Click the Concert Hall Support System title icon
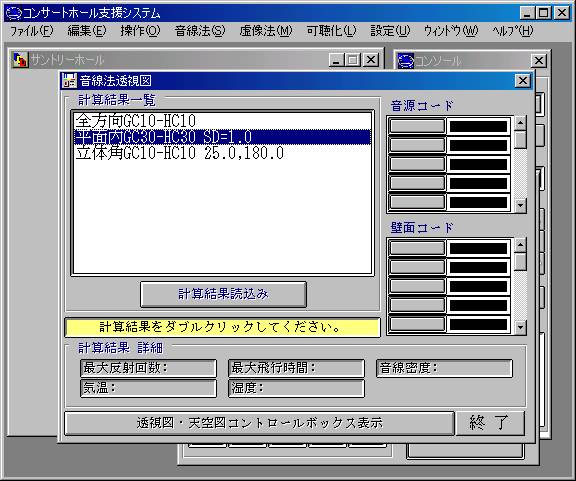This screenshot has width=576, height=481. (13, 13)
